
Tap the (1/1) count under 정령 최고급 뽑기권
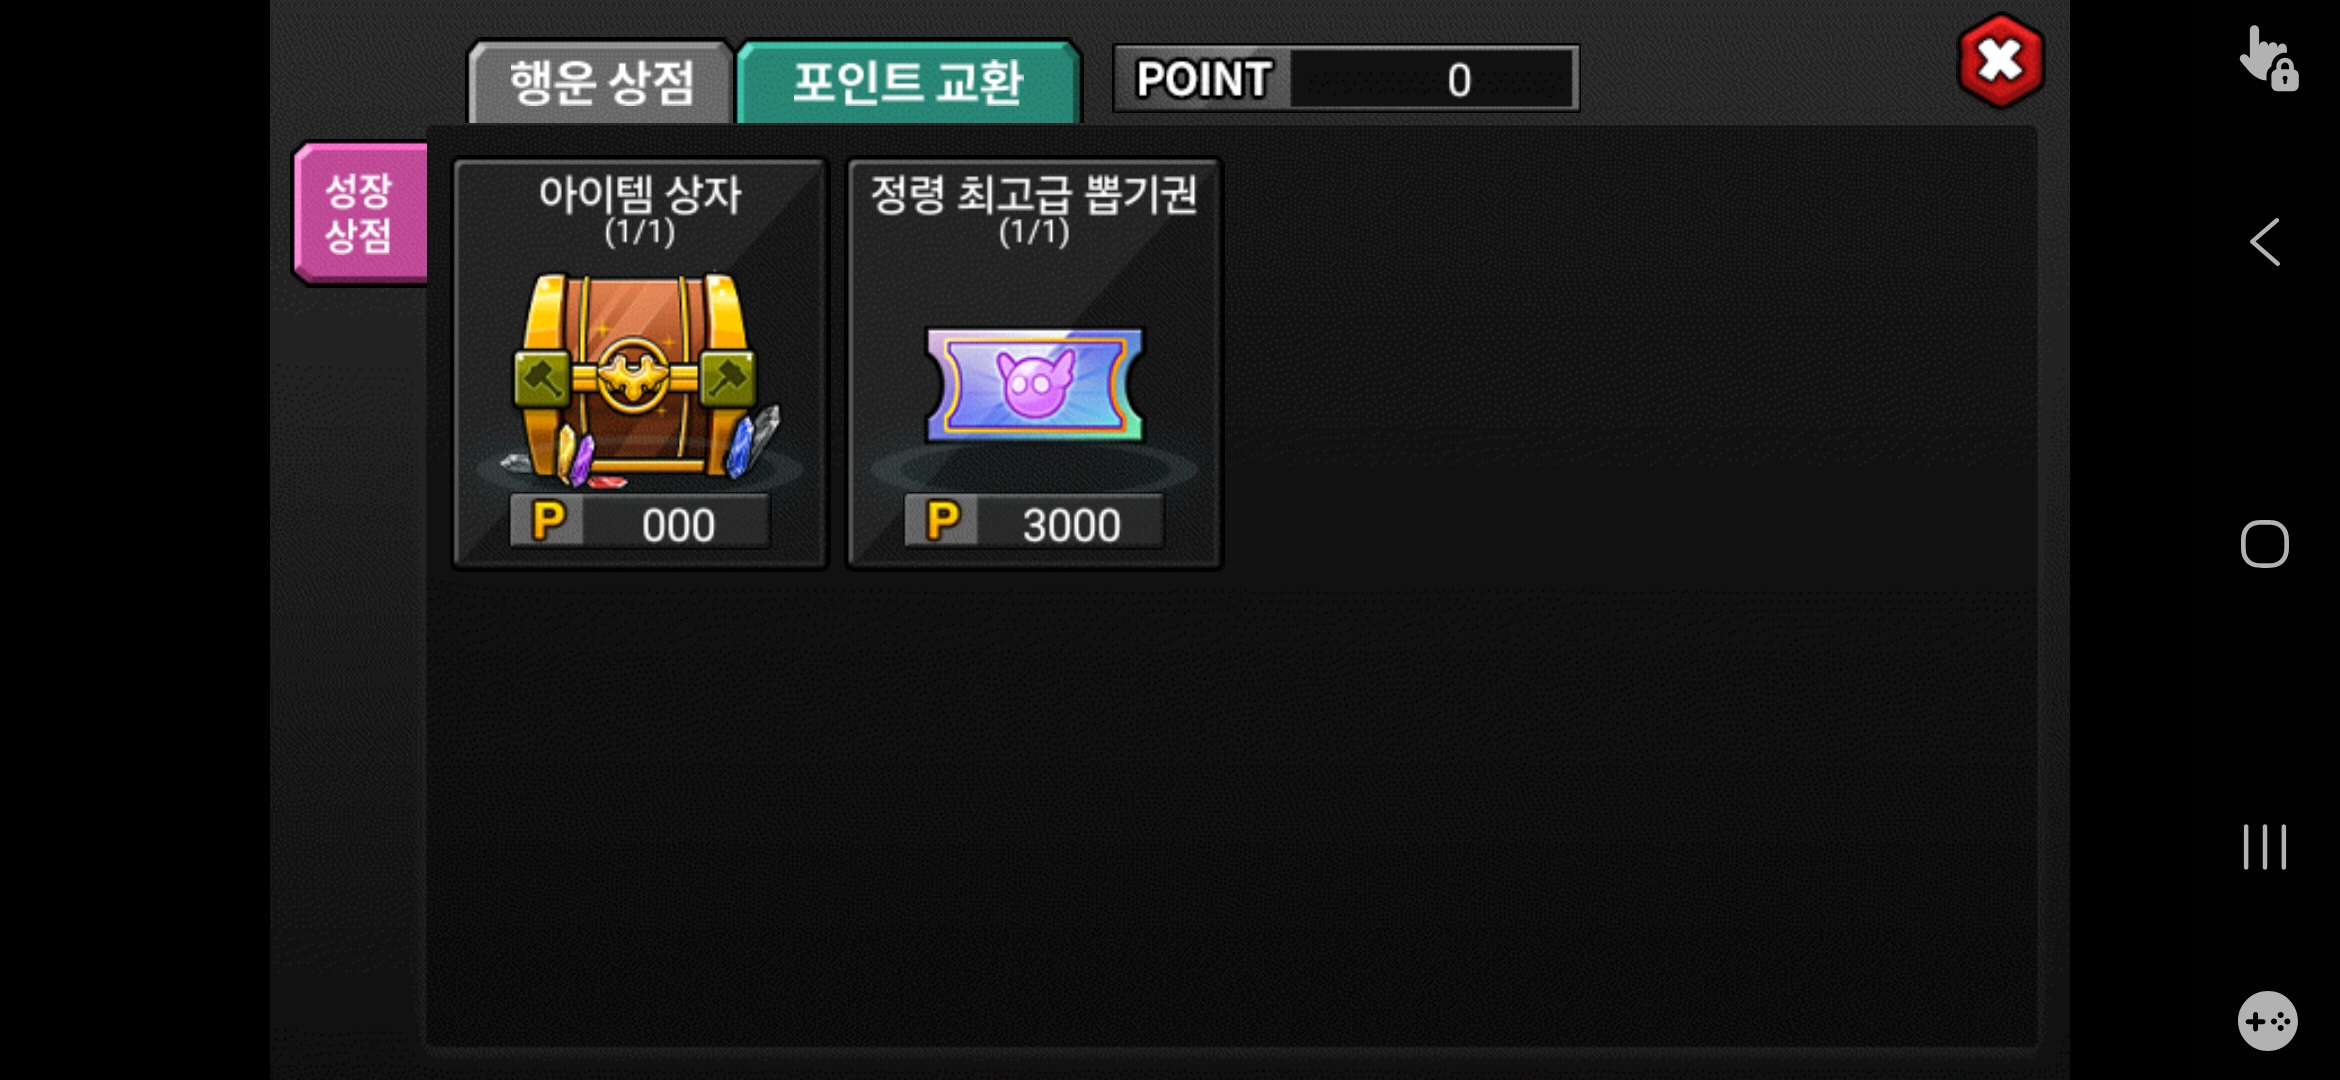1034,232
